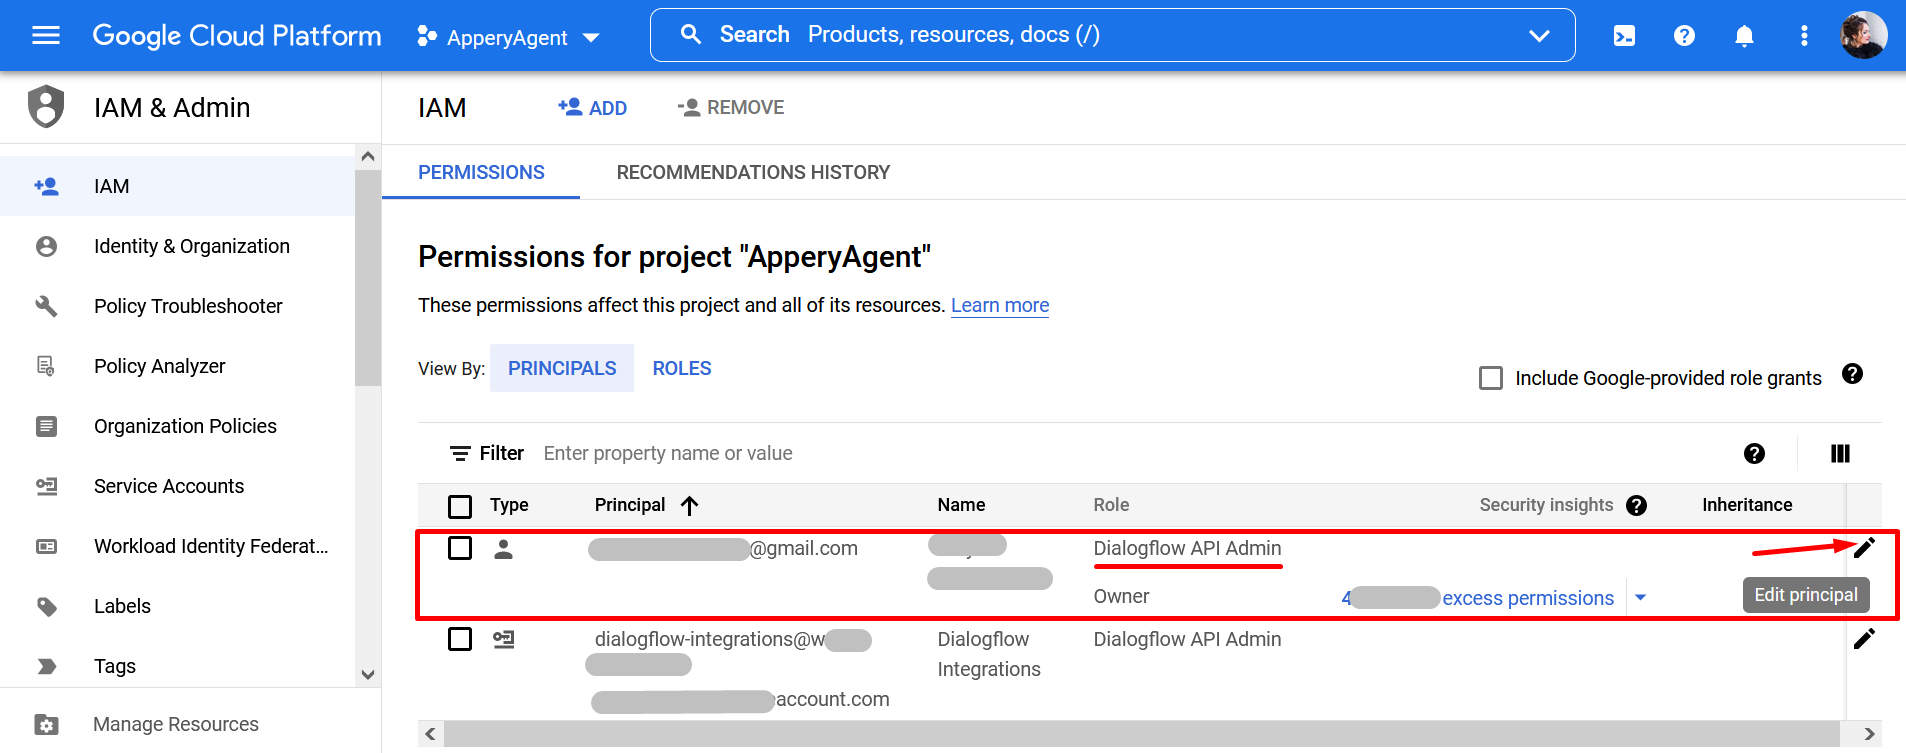Click the ADD principal button
This screenshot has height=753, width=1906.
(592, 107)
